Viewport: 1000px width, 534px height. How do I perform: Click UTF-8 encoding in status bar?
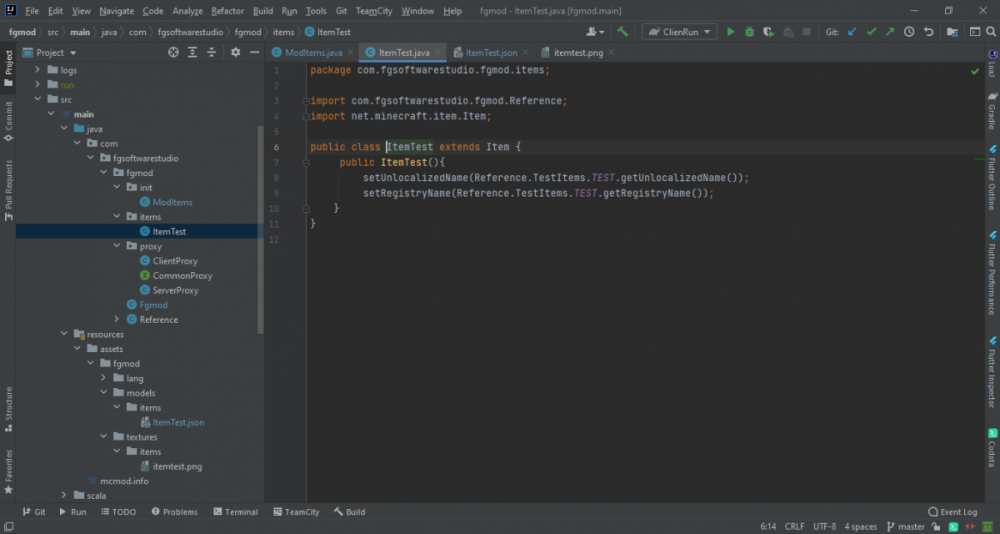(825, 527)
